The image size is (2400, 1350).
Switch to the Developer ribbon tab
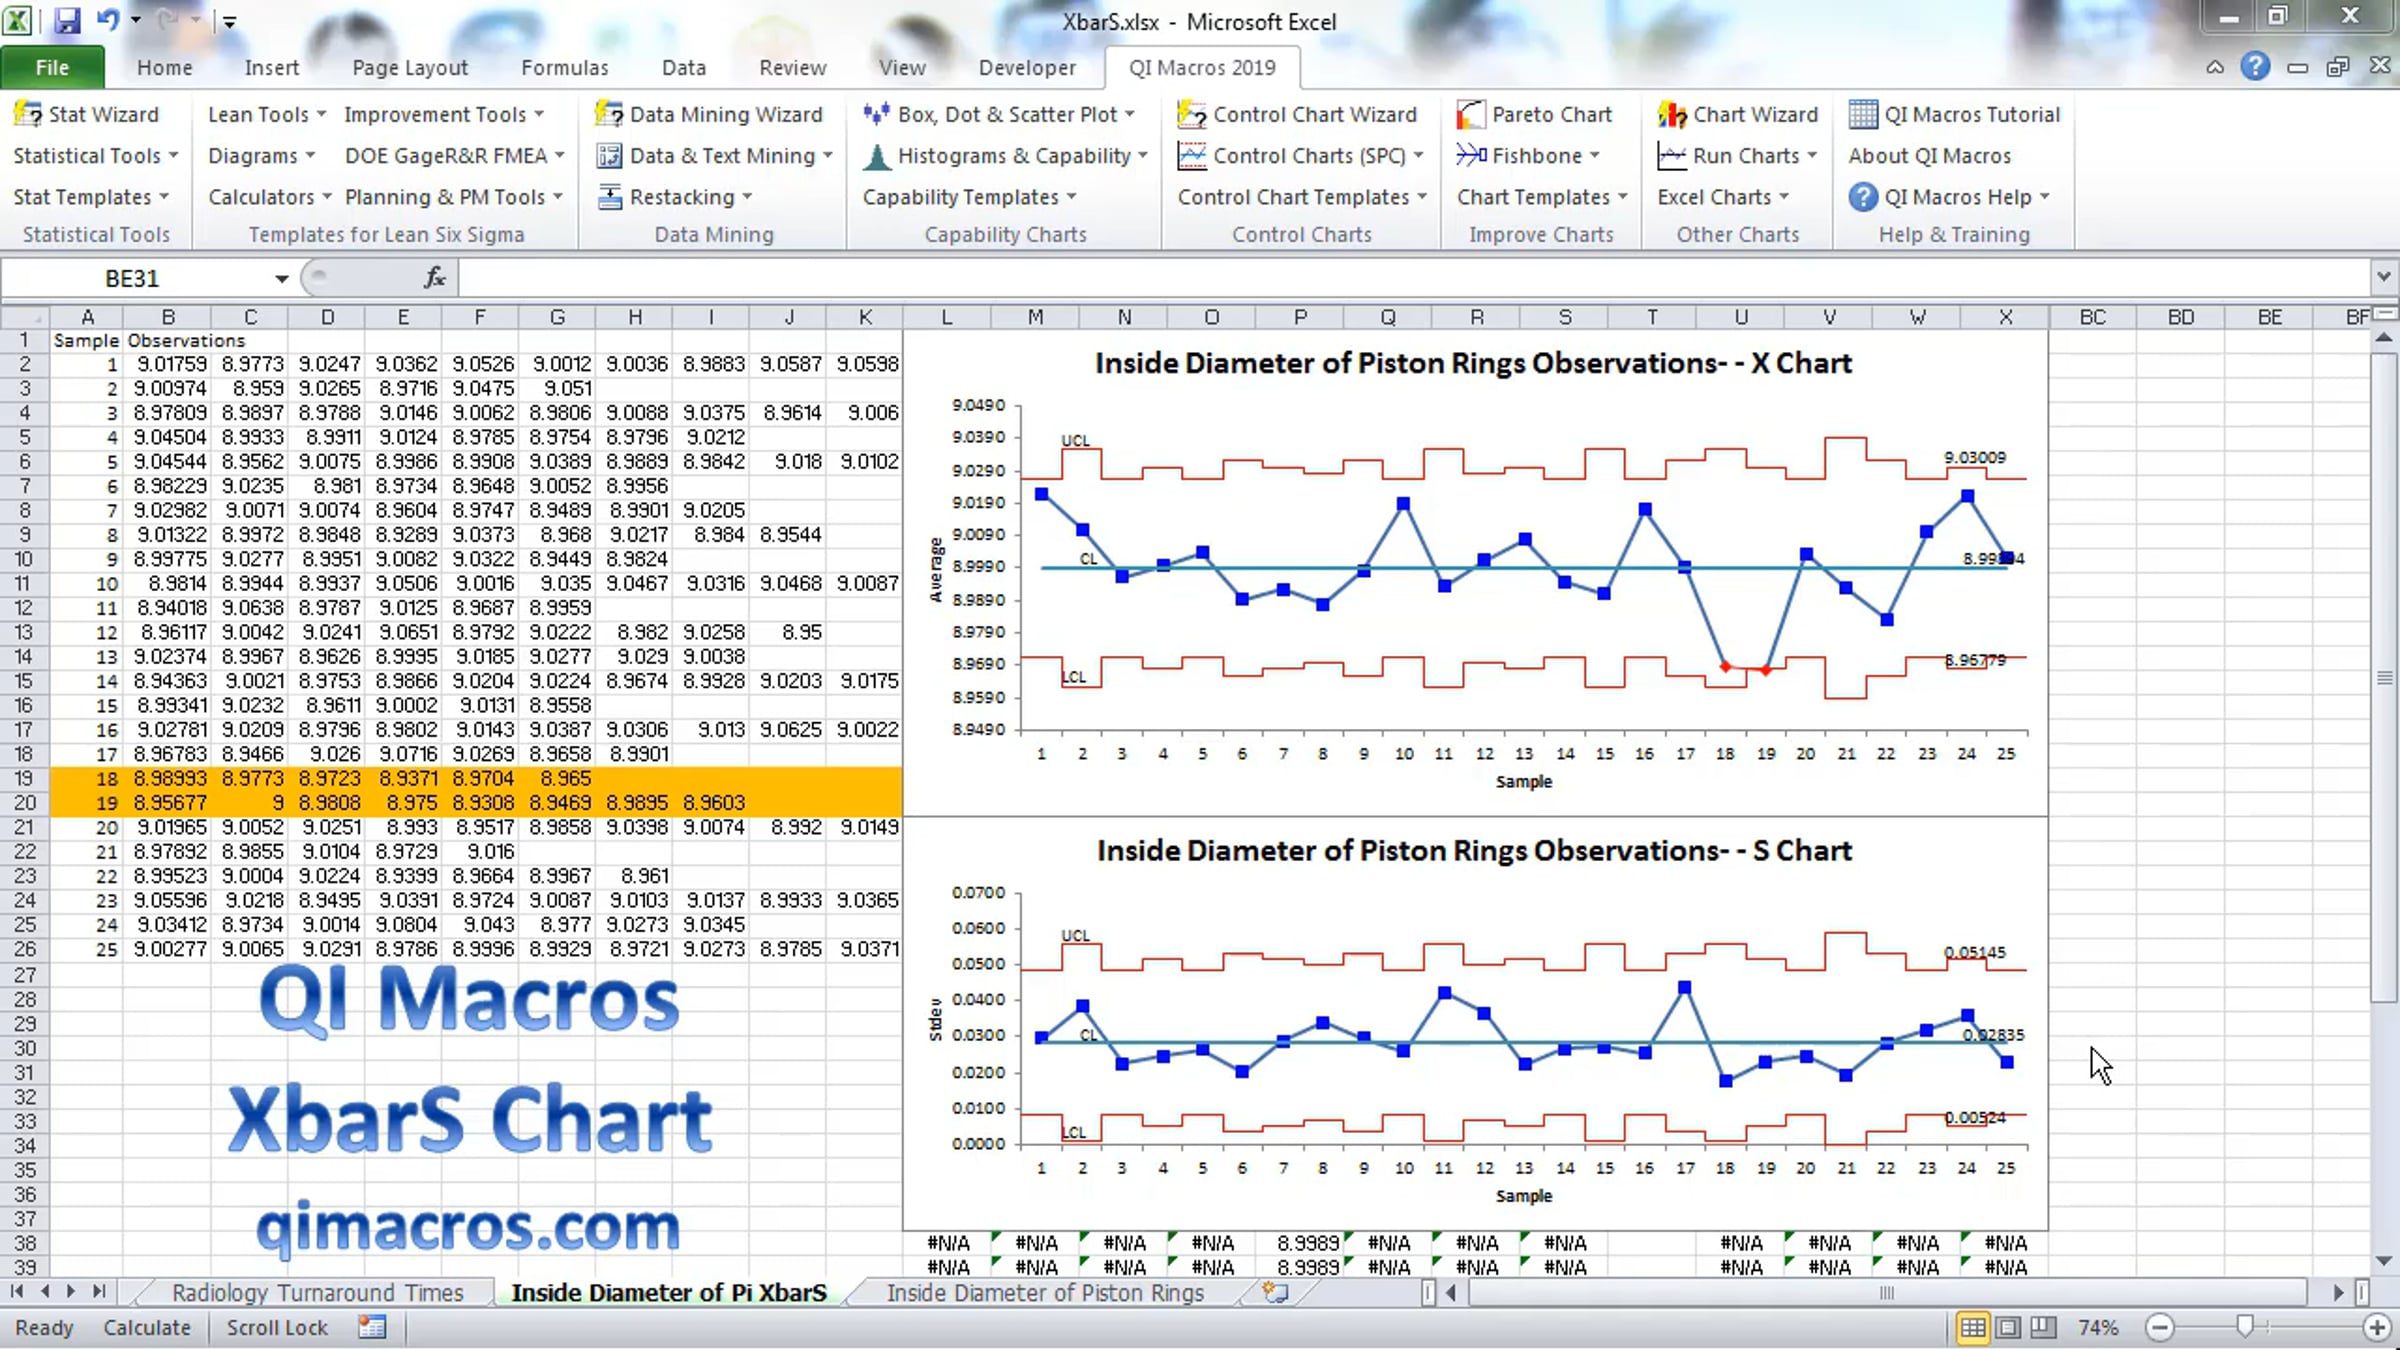[1027, 67]
